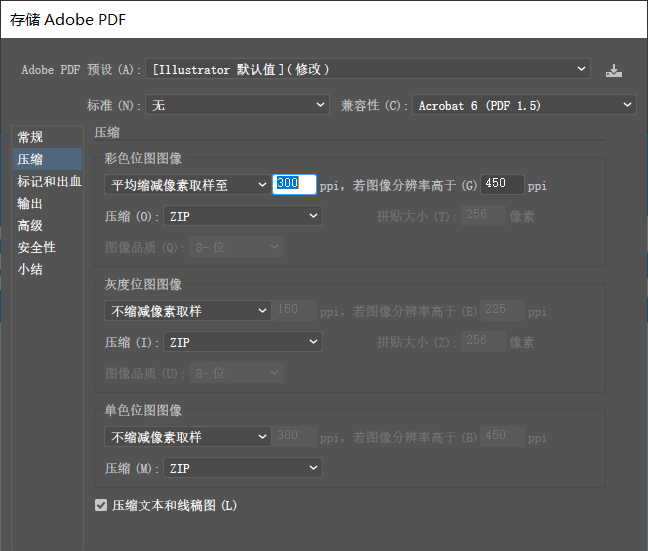
Task: Click the save preset icon
Action: tap(614, 70)
